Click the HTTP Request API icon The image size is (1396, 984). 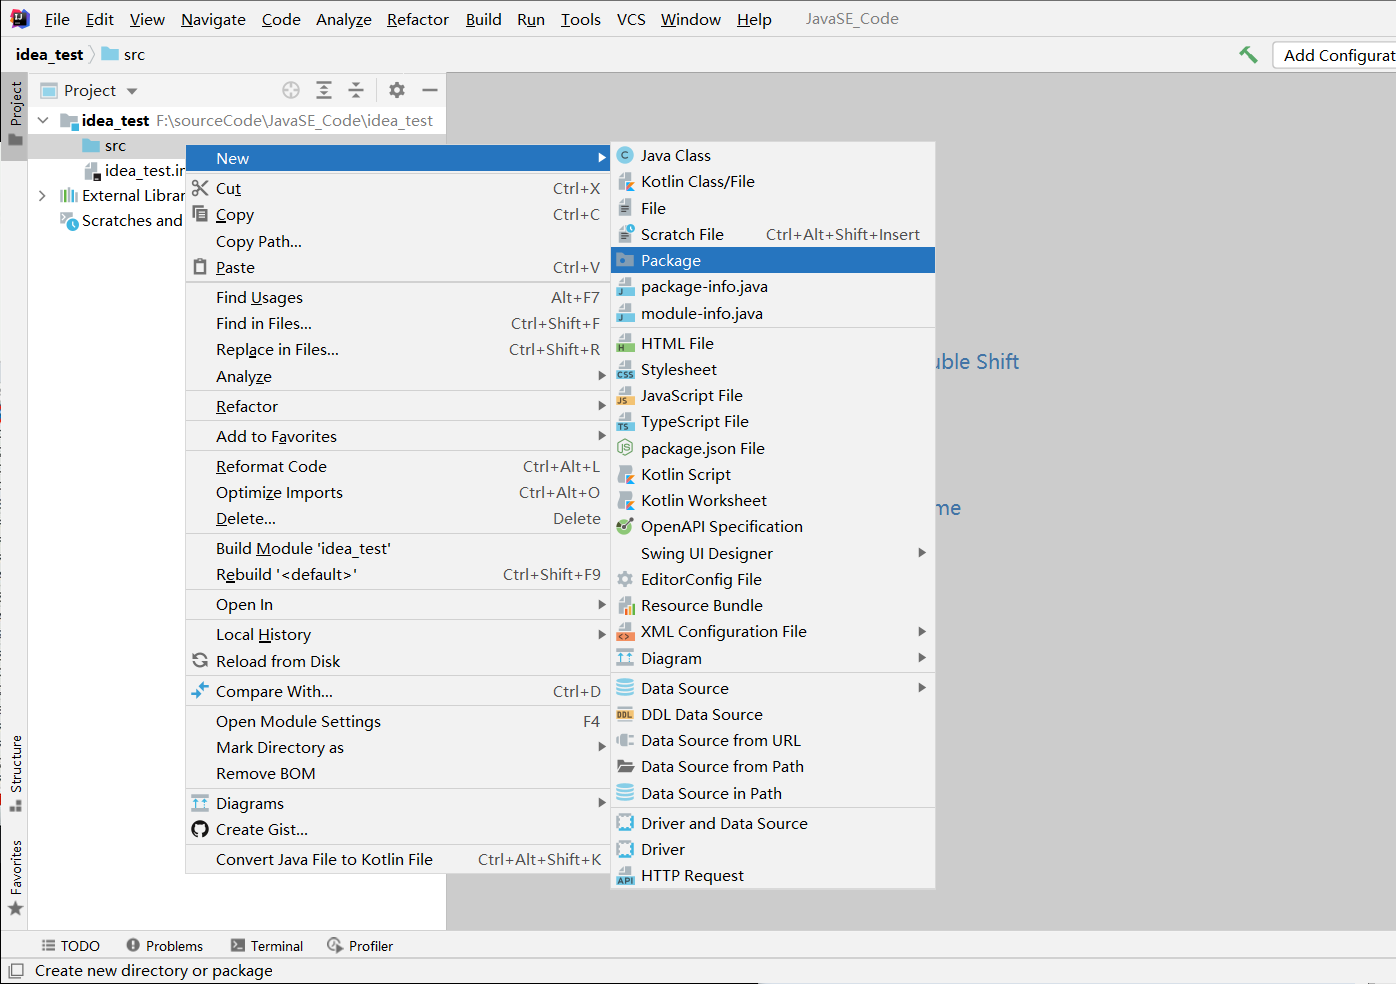[x=626, y=876]
